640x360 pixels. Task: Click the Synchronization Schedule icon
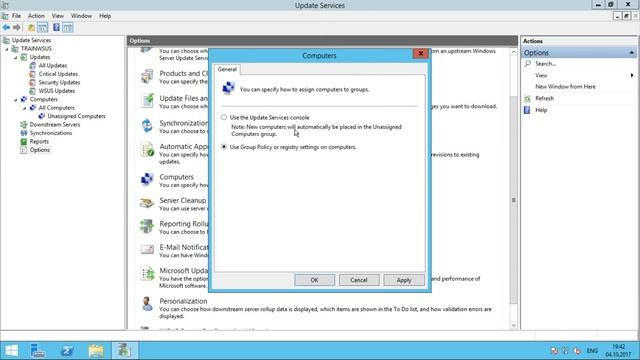point(147,126)
